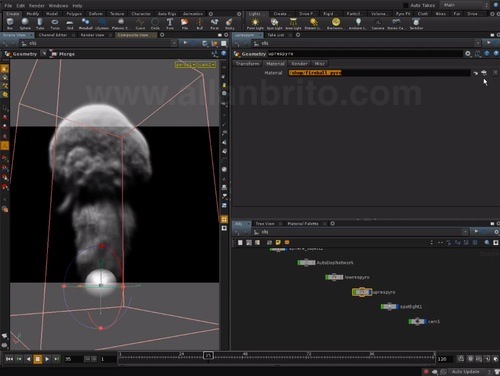Open the Main take dropdown

[x=465, y=5]
